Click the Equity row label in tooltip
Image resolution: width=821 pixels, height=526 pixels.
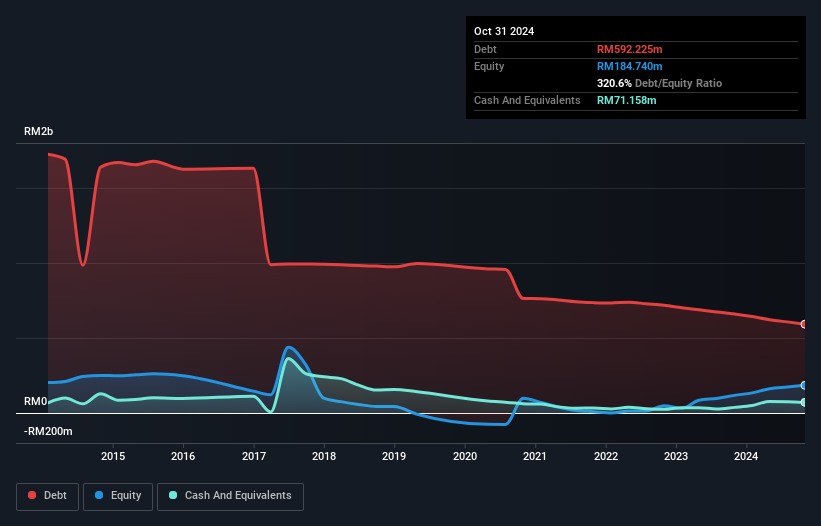(x=489, y=66)
